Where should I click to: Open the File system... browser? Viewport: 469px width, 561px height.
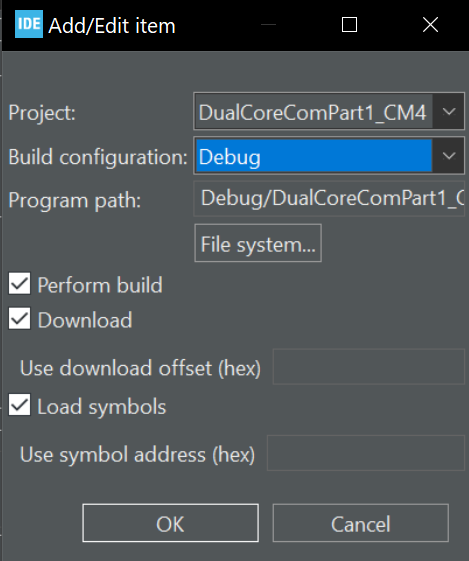pyautogui.click(x=258, y=243)
